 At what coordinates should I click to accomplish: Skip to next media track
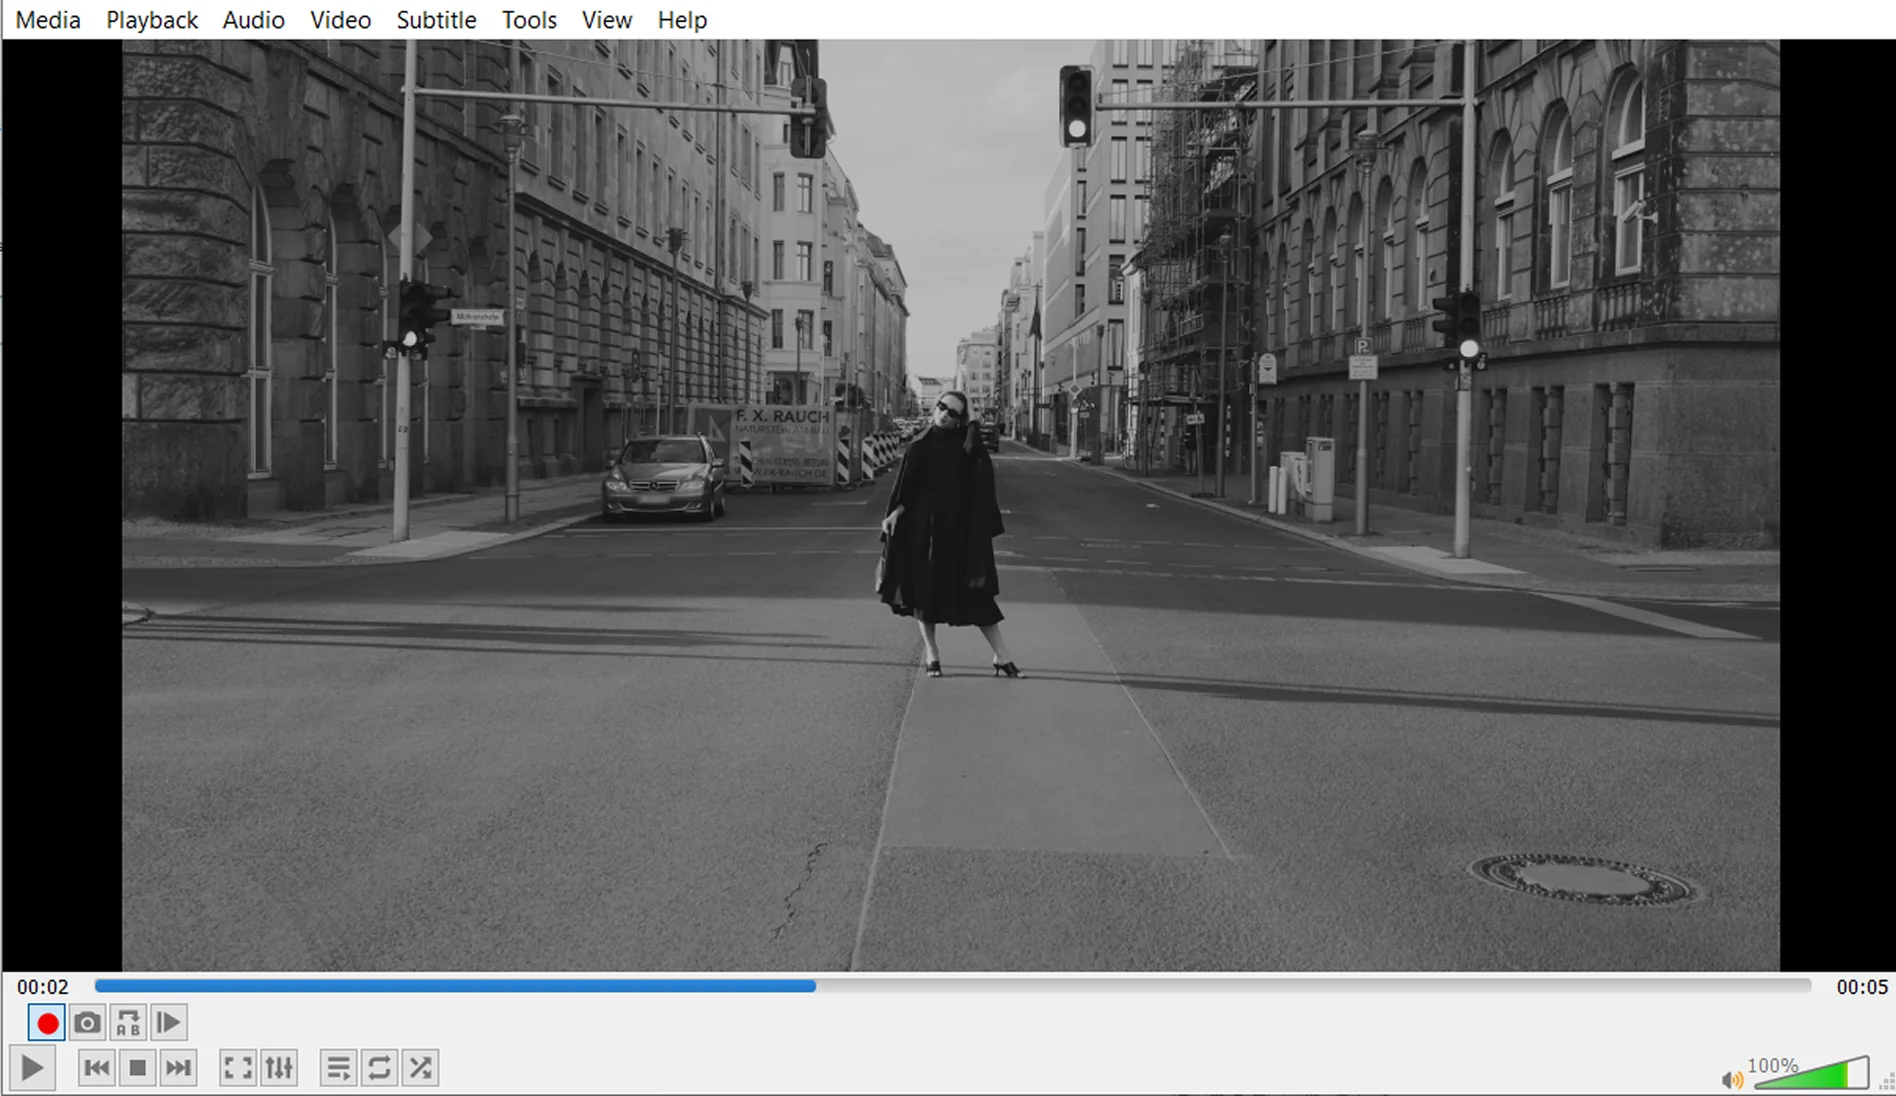(x=179, y=1068)
